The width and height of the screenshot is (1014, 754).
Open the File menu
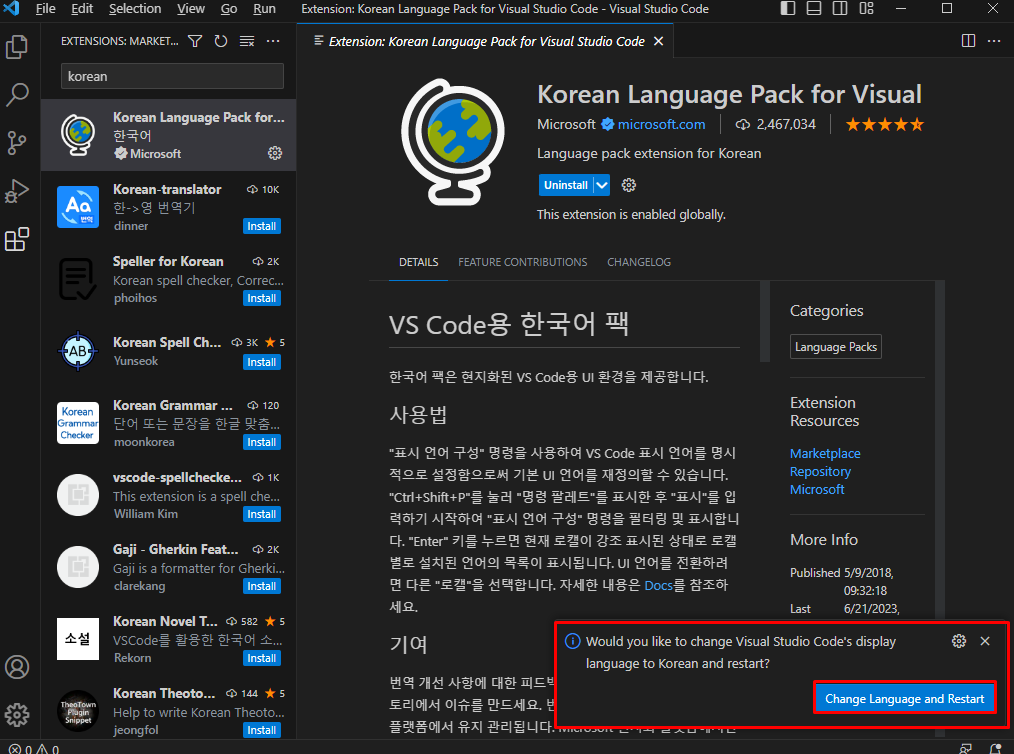(45, 8)
